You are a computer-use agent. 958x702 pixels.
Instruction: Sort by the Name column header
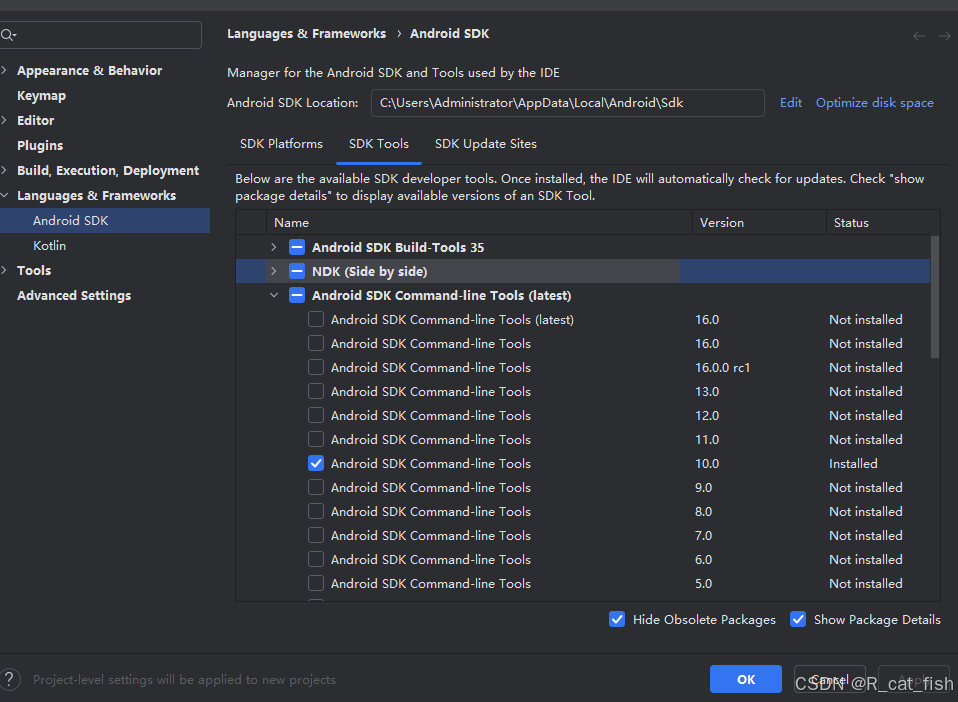tap(479, 222)
